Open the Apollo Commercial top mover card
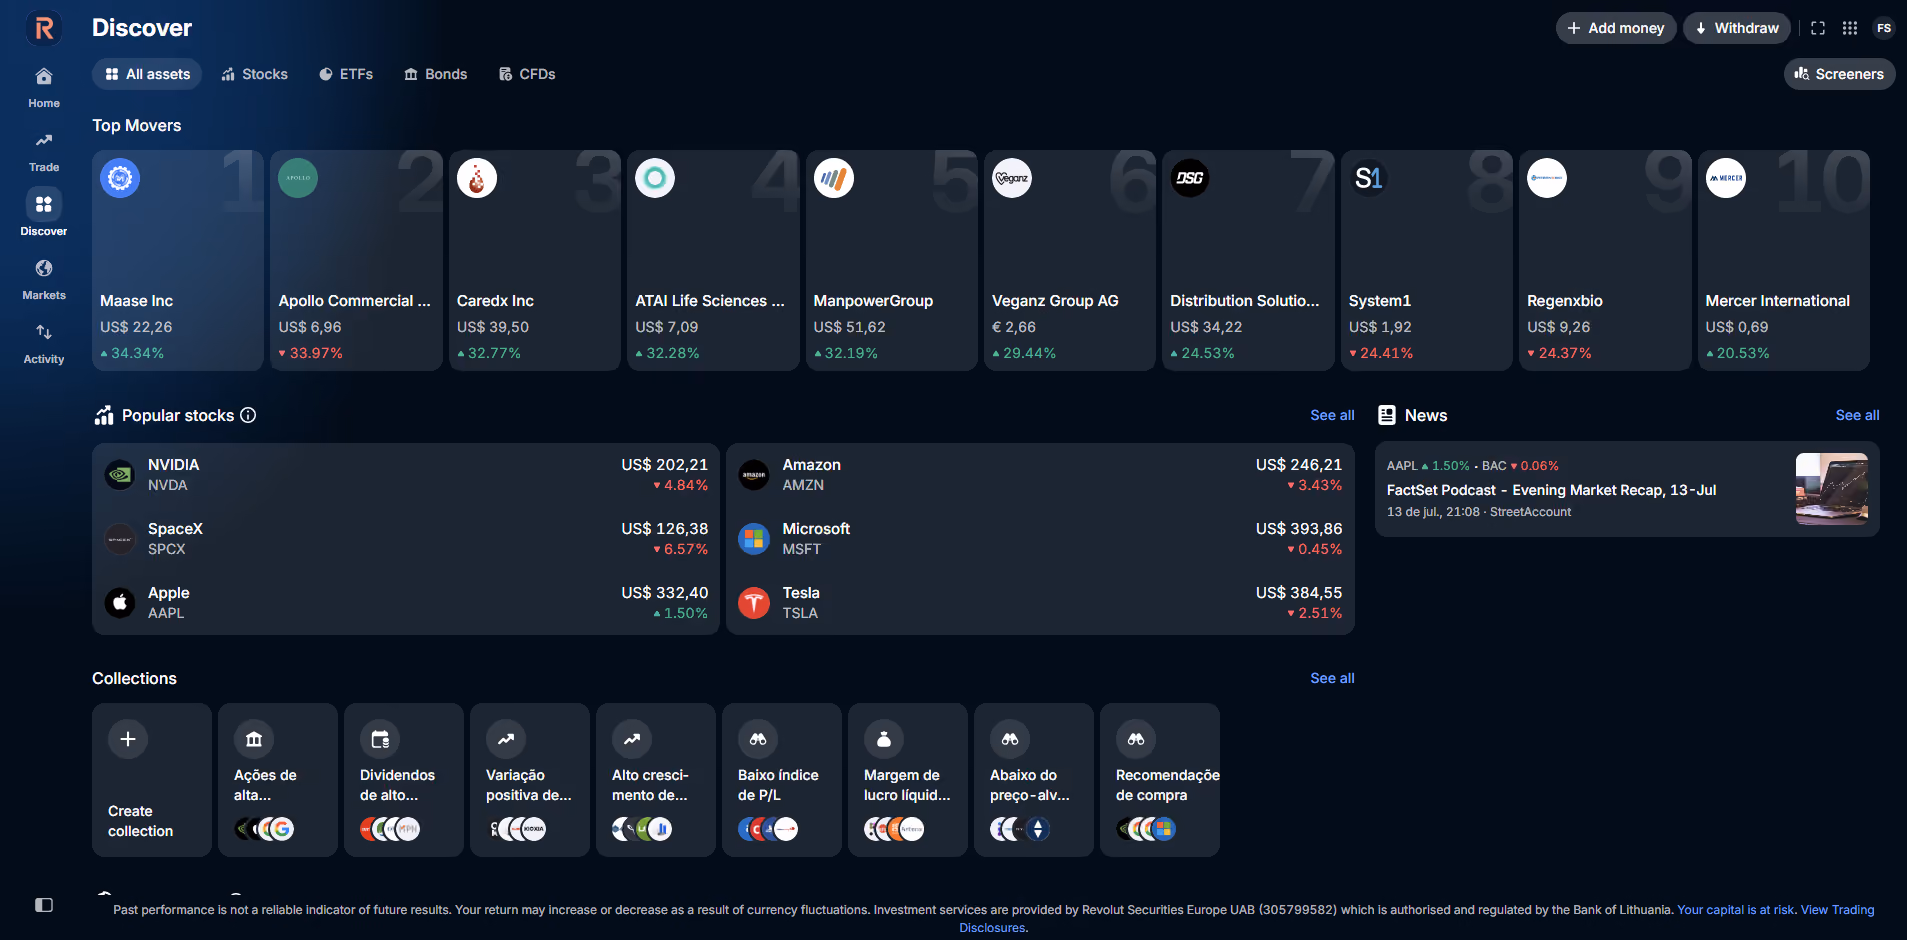The width and height of the screenshot is (1907, 940). click(356, 260)
